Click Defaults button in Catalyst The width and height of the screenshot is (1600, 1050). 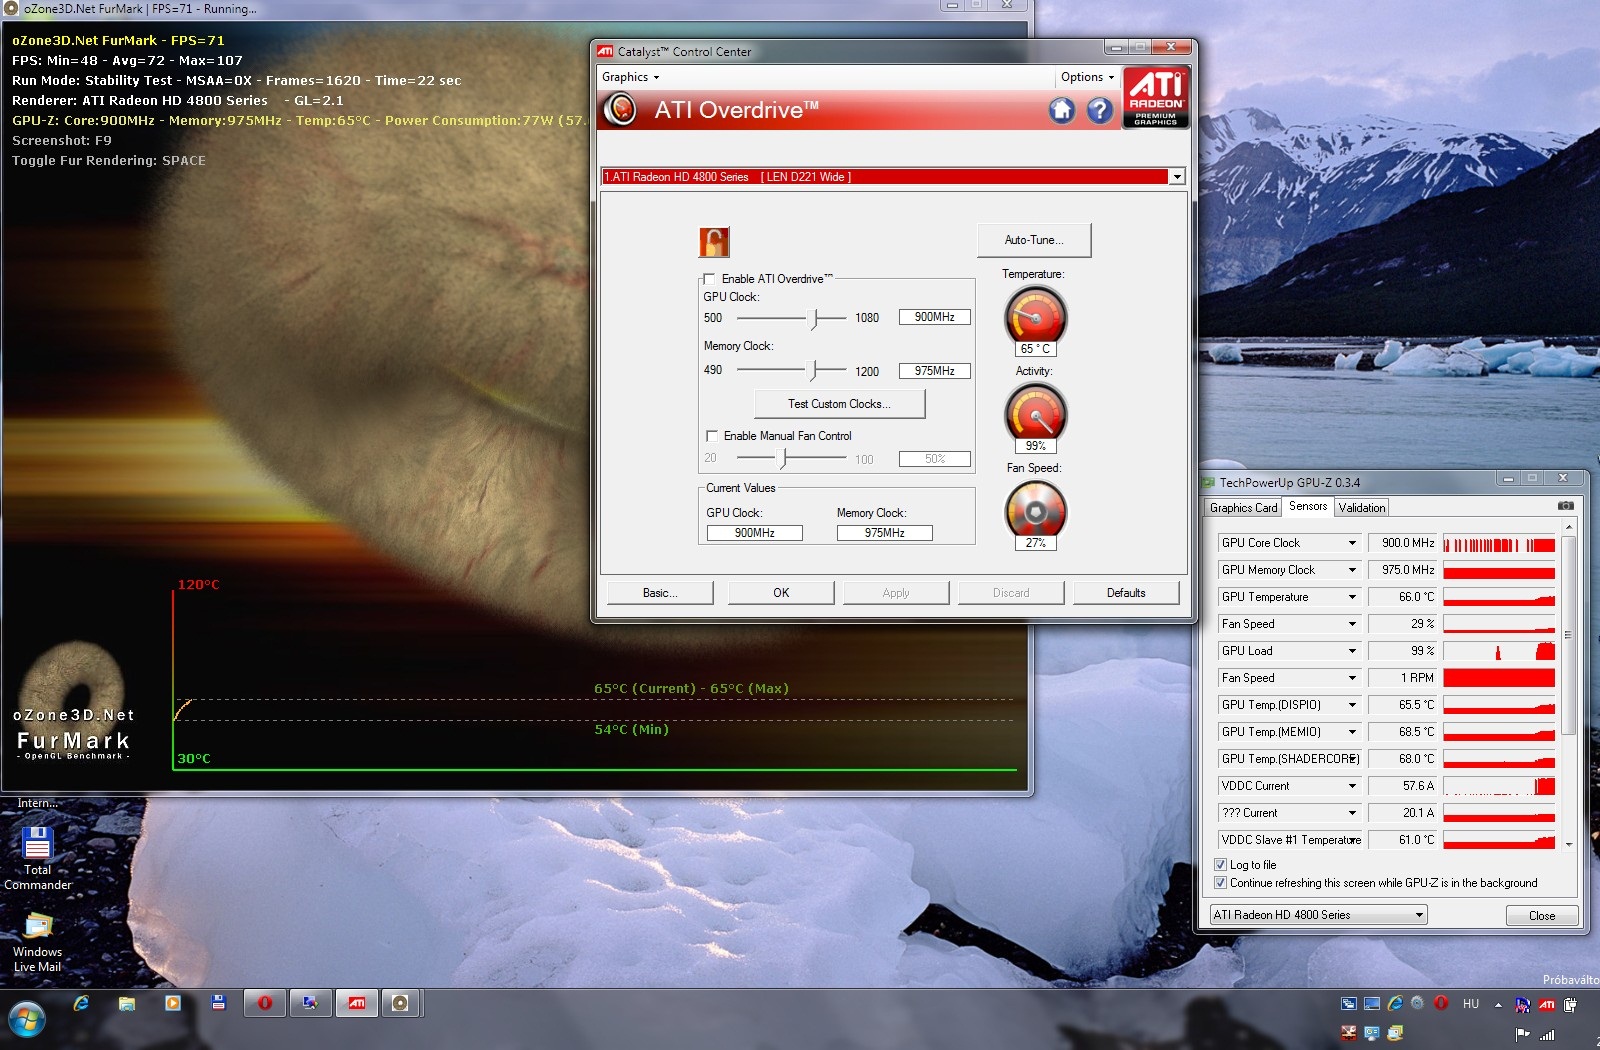(x=1126, y=593)
